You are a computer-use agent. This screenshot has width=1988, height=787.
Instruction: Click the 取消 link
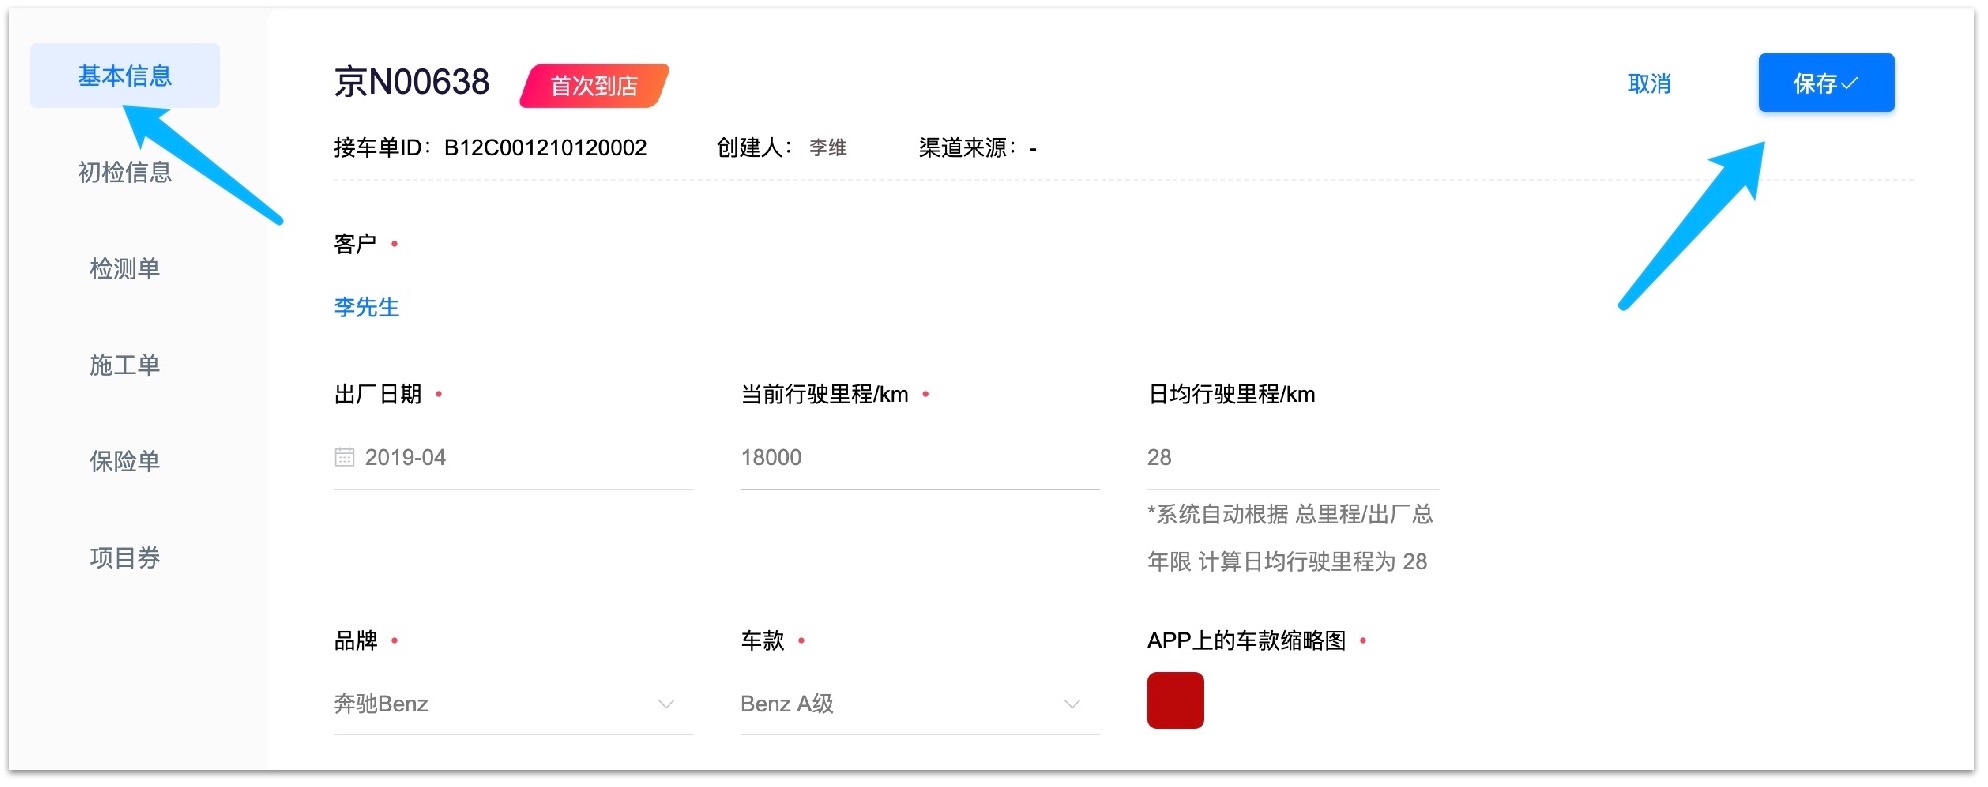(1649, 84)
